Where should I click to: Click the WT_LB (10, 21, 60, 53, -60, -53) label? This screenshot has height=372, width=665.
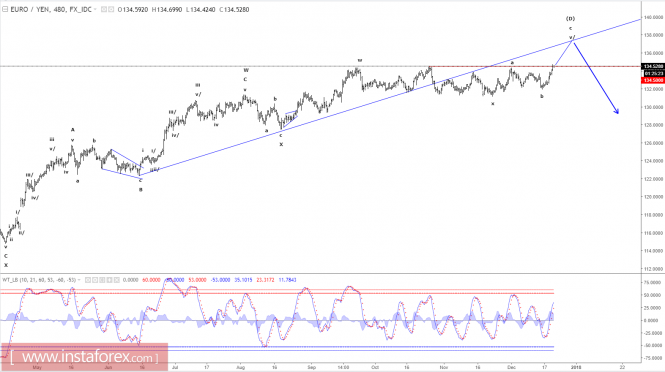tap(39, 280)
